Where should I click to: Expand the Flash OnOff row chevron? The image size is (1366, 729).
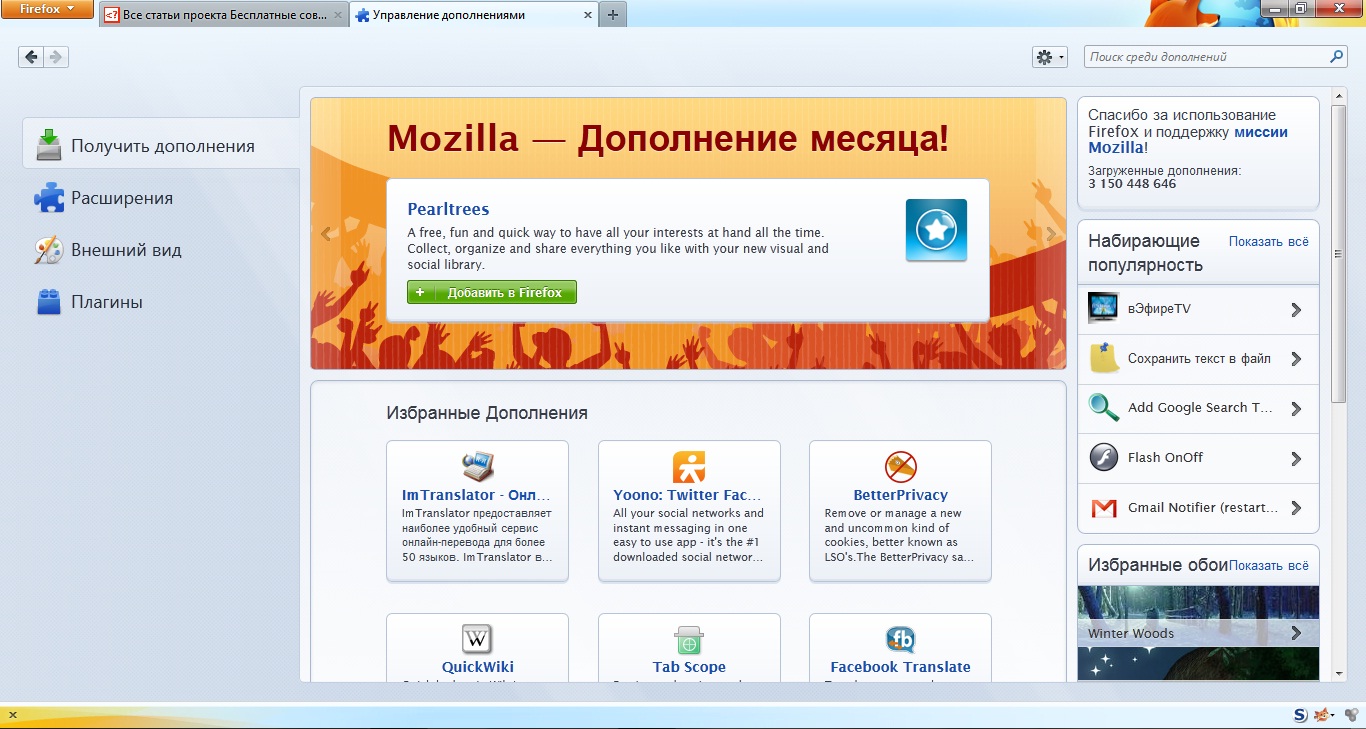click(1296, 458)
